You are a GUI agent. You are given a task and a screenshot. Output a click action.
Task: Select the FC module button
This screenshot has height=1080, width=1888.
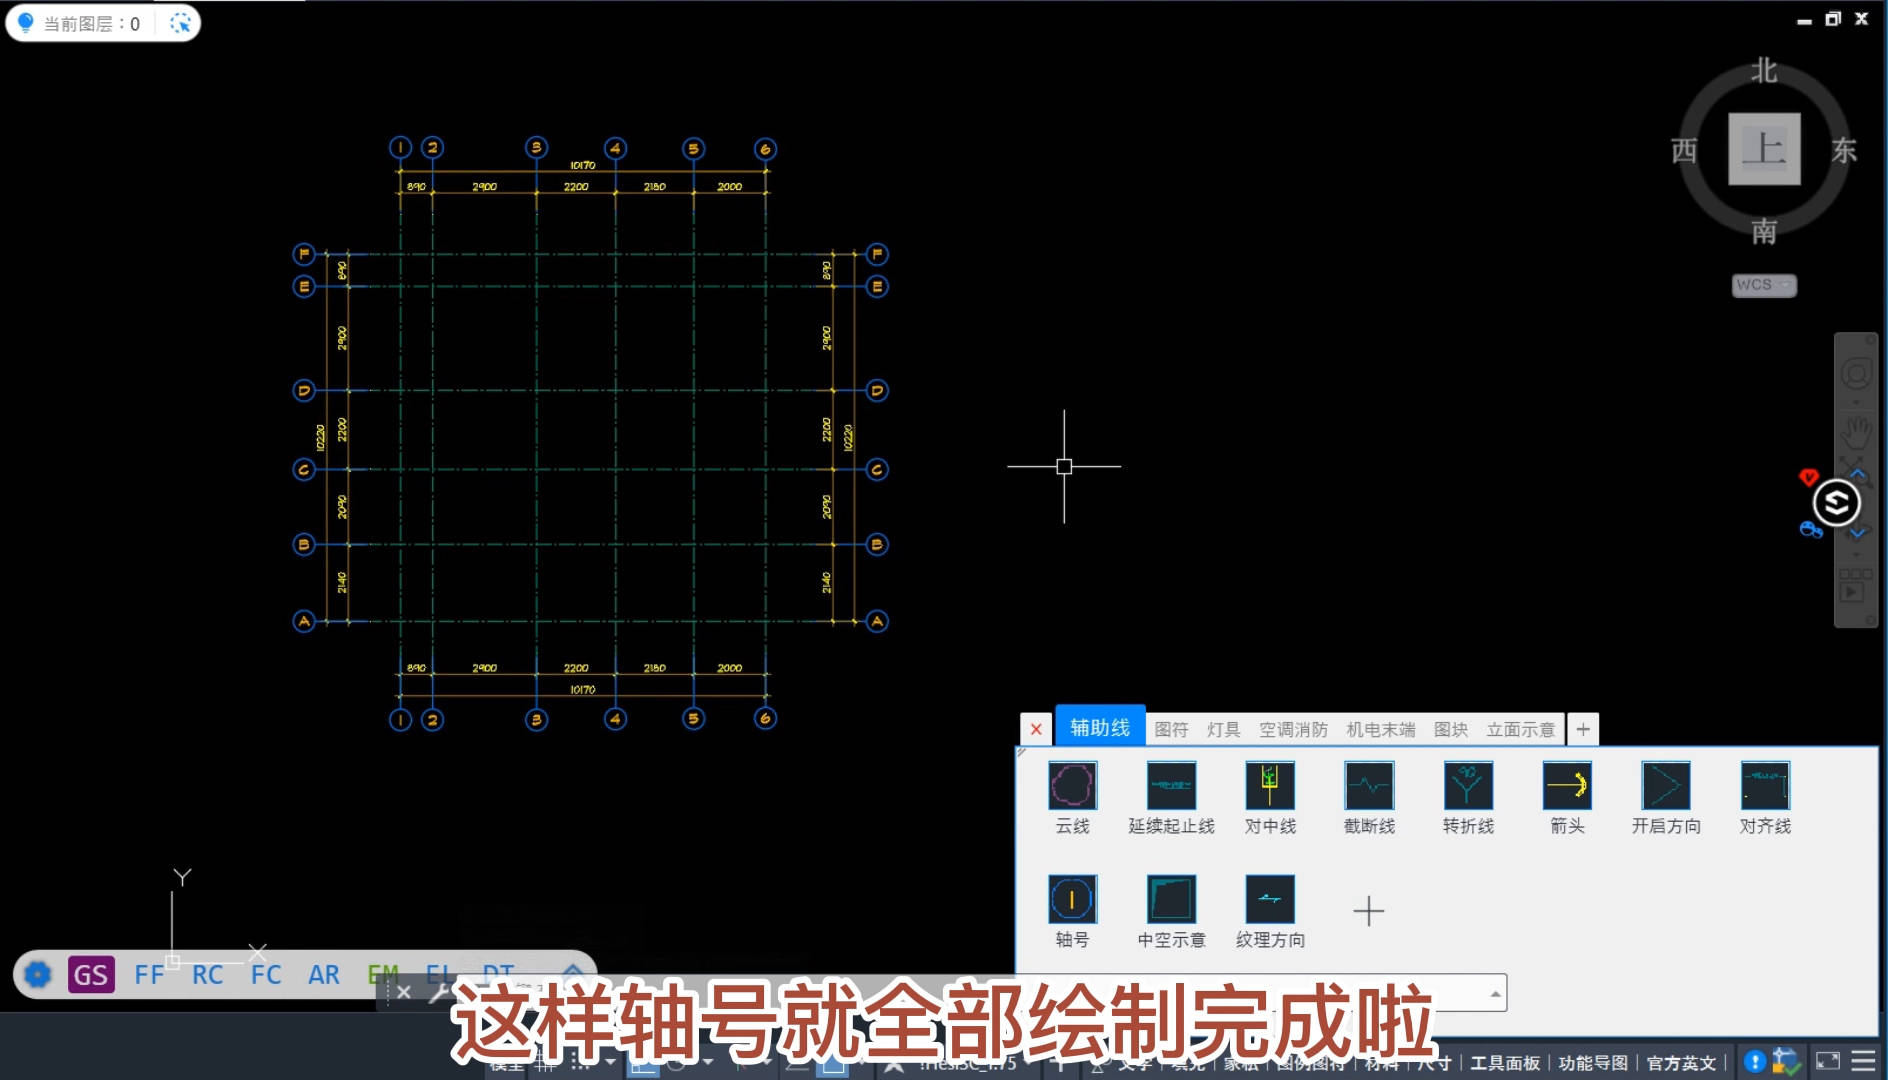point(266,974)
